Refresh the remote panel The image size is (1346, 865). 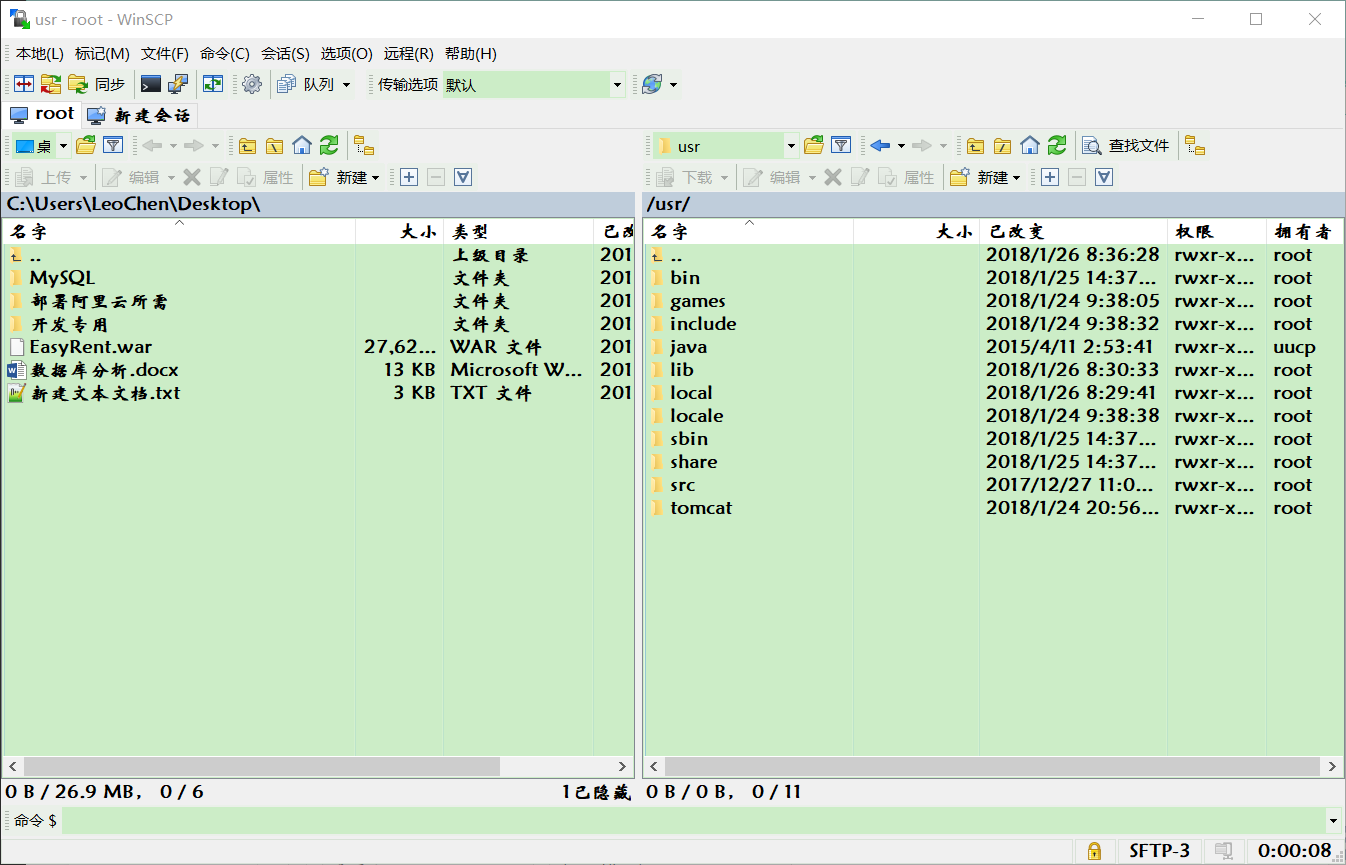point(1057,146)
